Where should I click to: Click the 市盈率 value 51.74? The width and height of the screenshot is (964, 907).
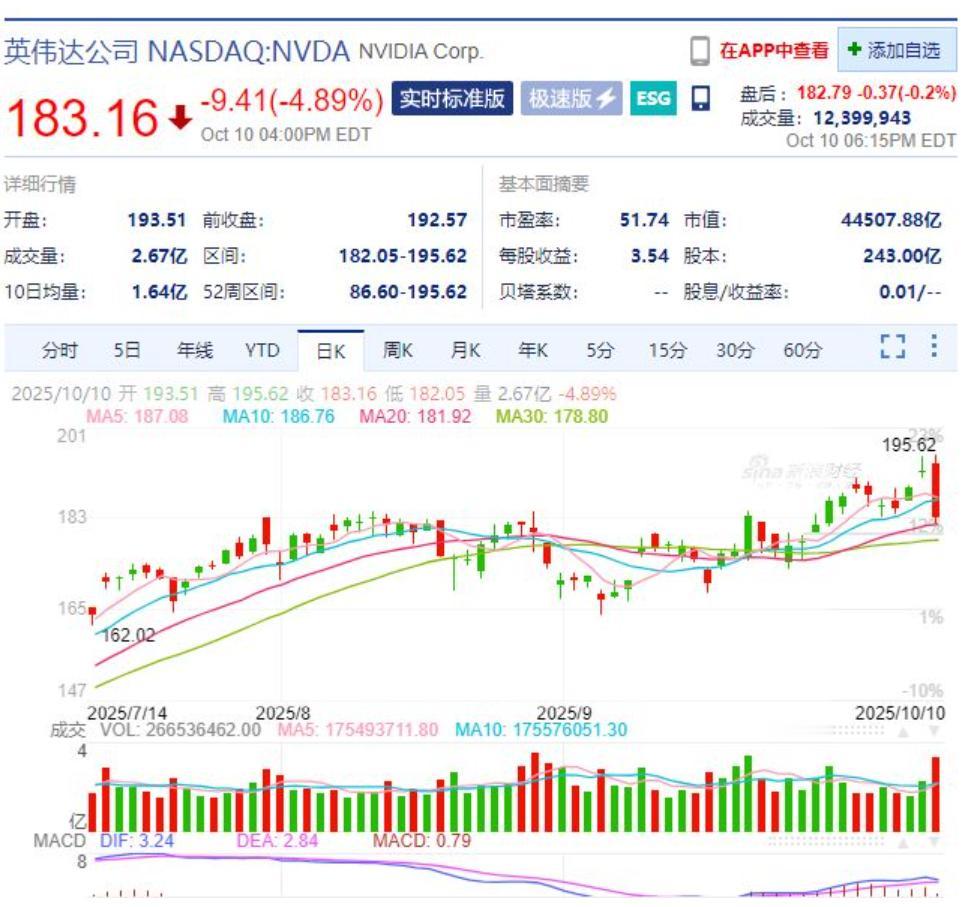644,220
